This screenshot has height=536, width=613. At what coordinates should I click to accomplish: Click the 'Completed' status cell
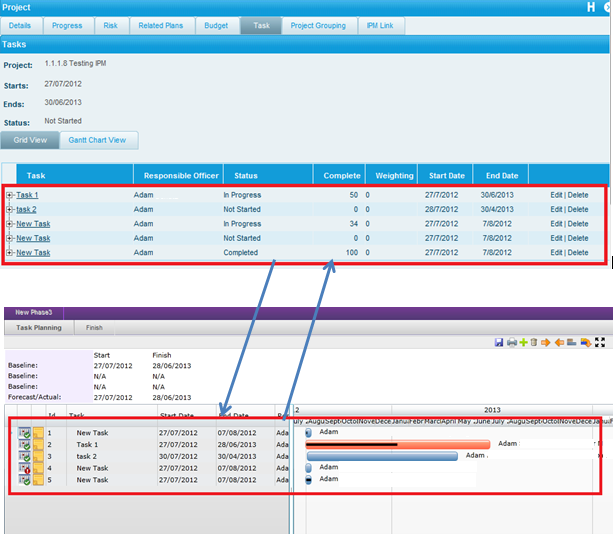click(x=240, y=253)
